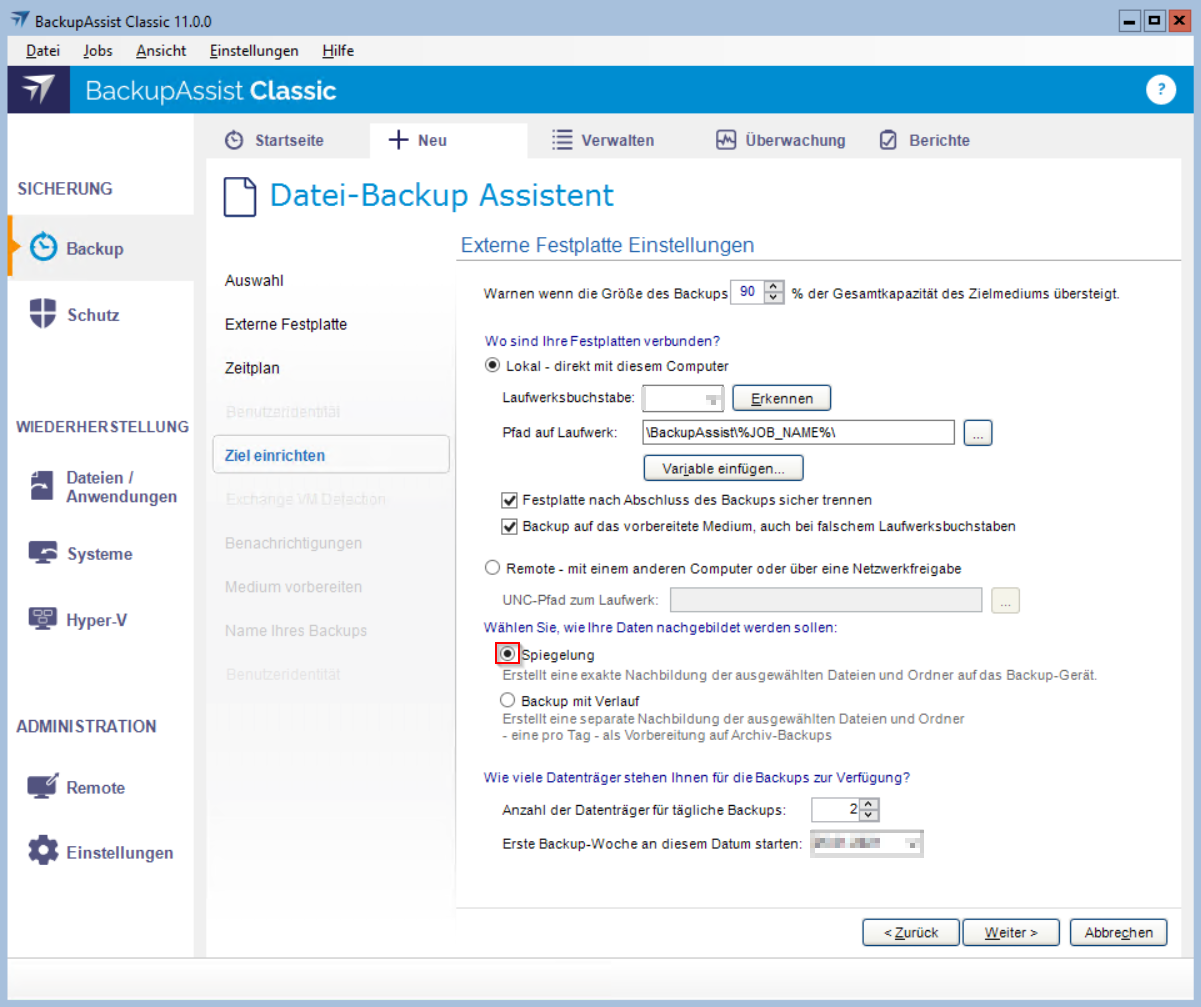Uncheck Festplatte nach Abschluss sicher trennen
Screen dimensions: 1201x1007
pyautogui.click(x=509, y=499)
